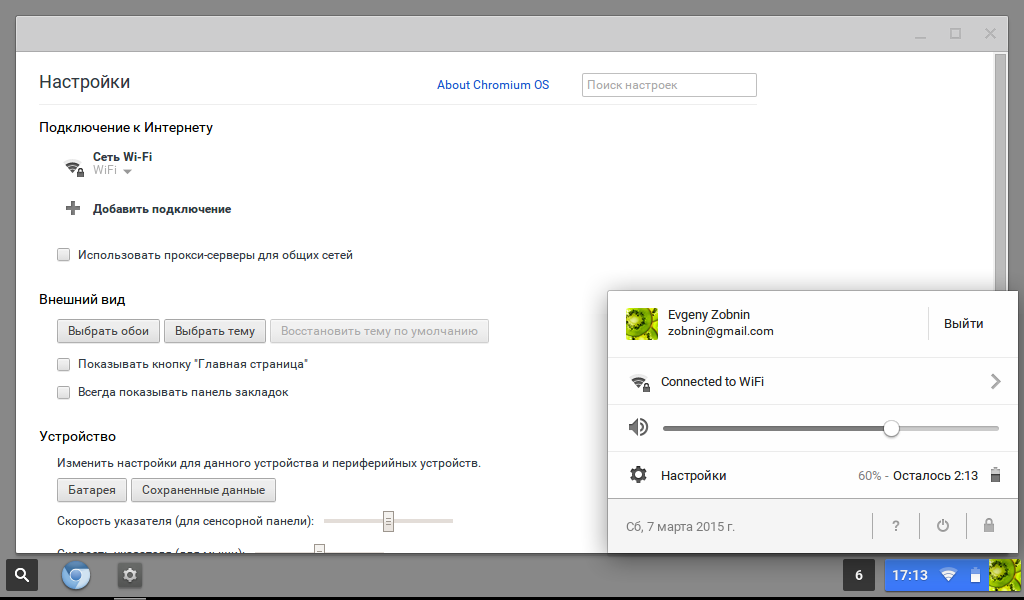This screenshot has width=1024, height=600.
Task: Open the About Chromium OS link
Action: click(x=493, y=85)
